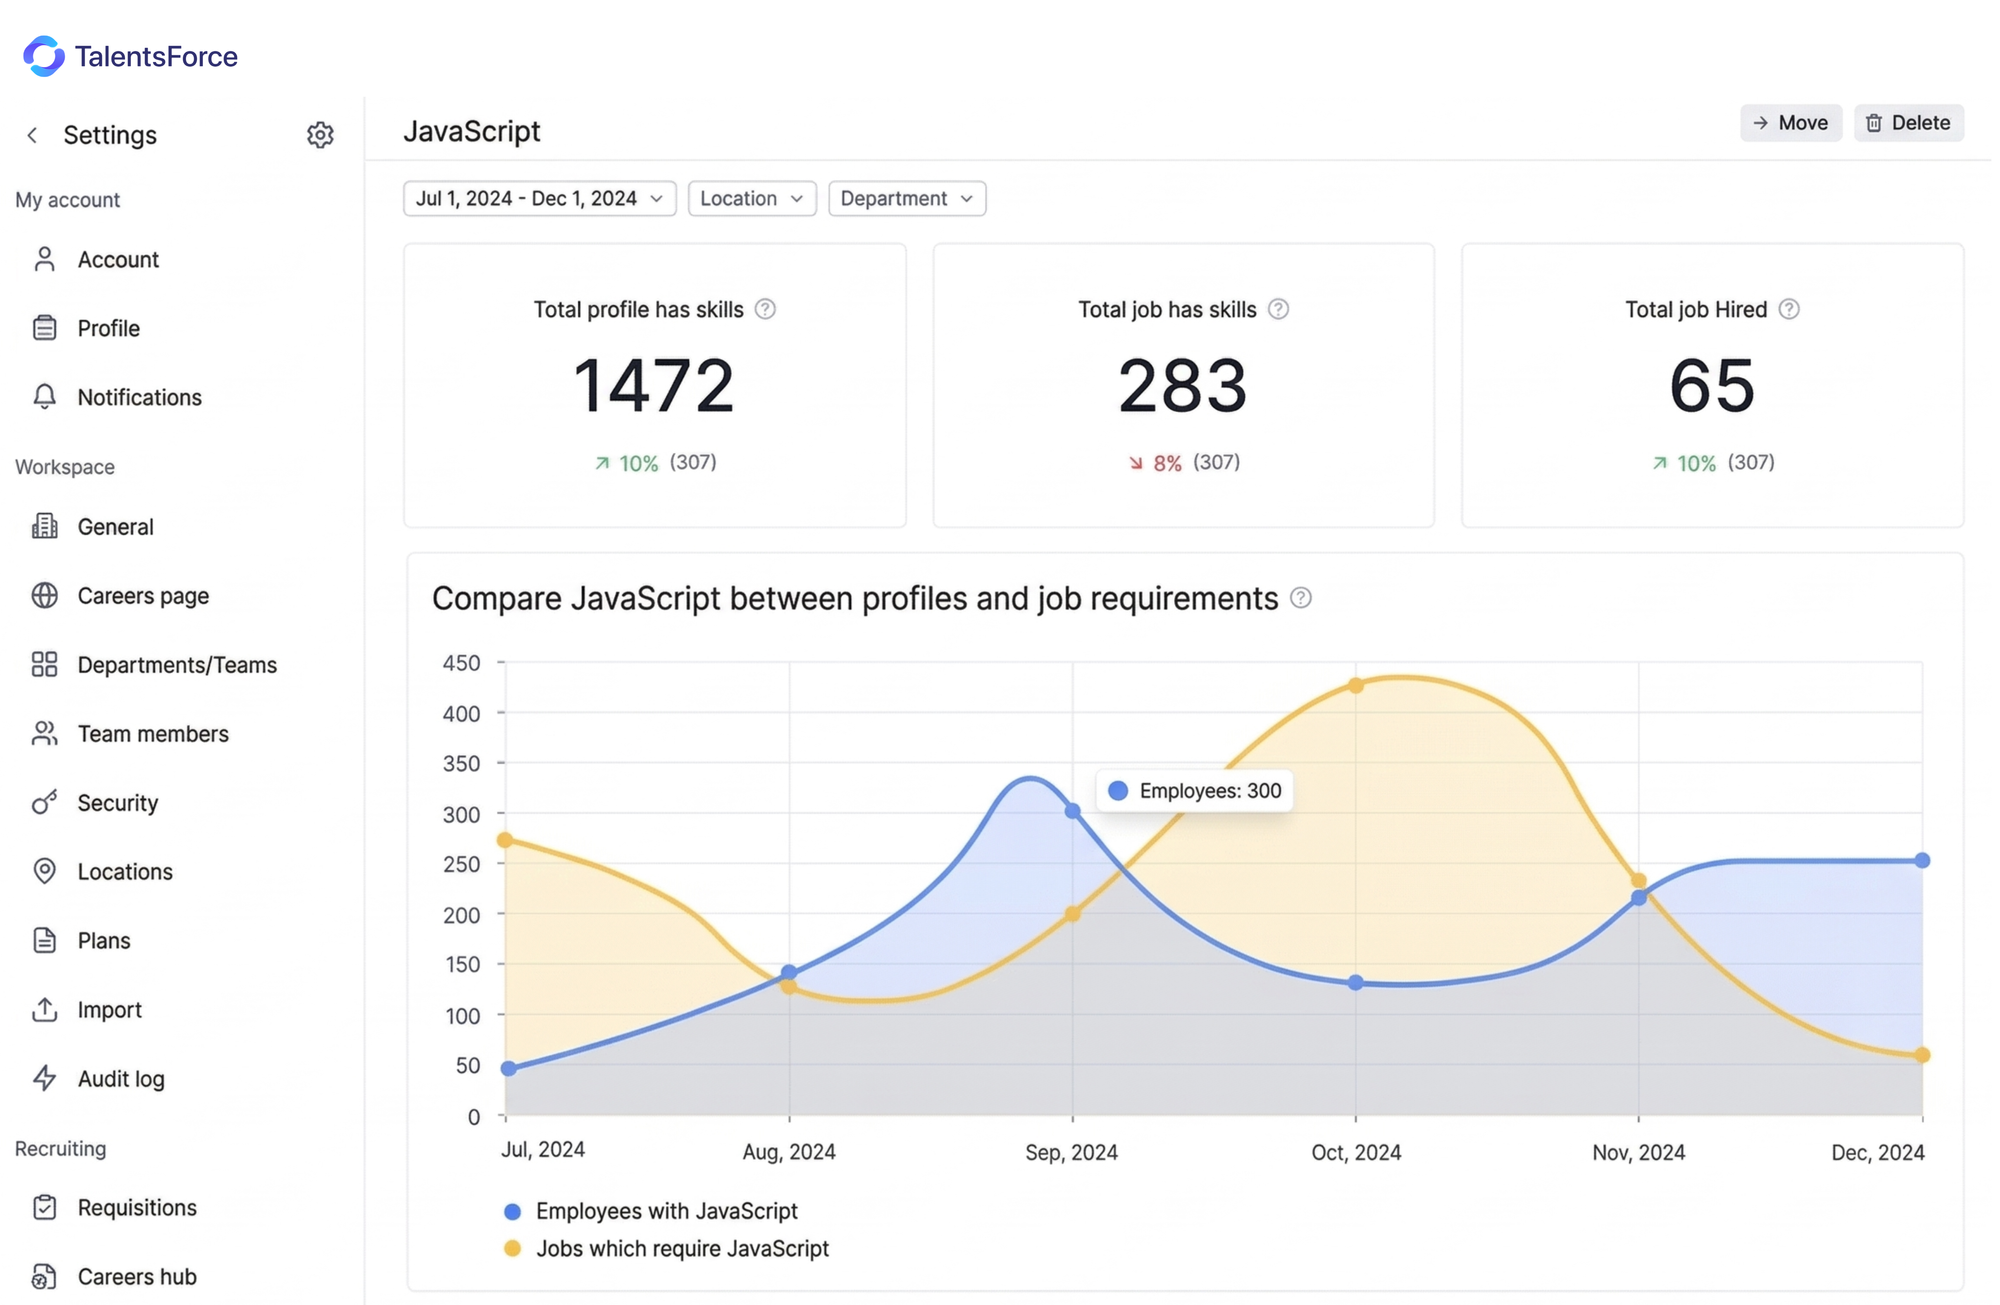Click the help icon next to Total profile has skills
The width and height of the screenshot is (2000, 1305).
tap(766, 309)
